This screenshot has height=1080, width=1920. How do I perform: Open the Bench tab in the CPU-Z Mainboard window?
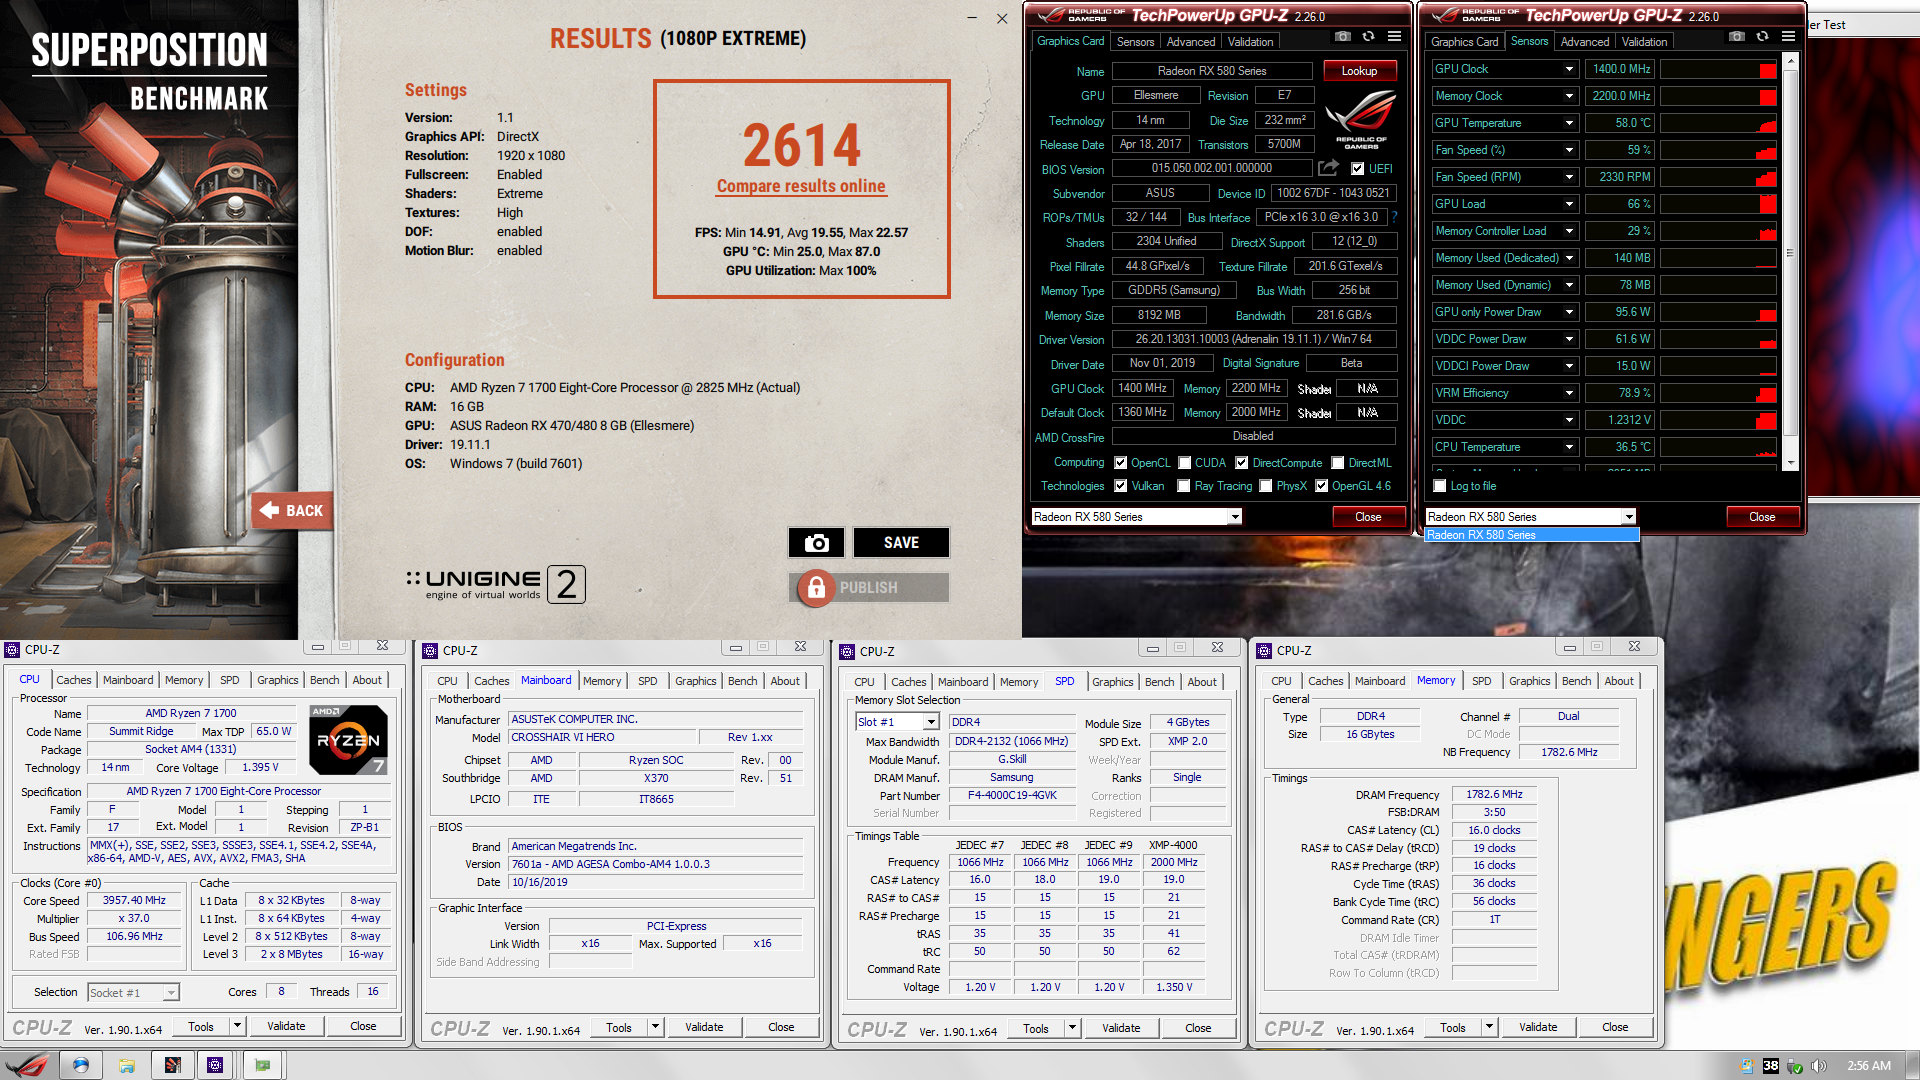742,681
